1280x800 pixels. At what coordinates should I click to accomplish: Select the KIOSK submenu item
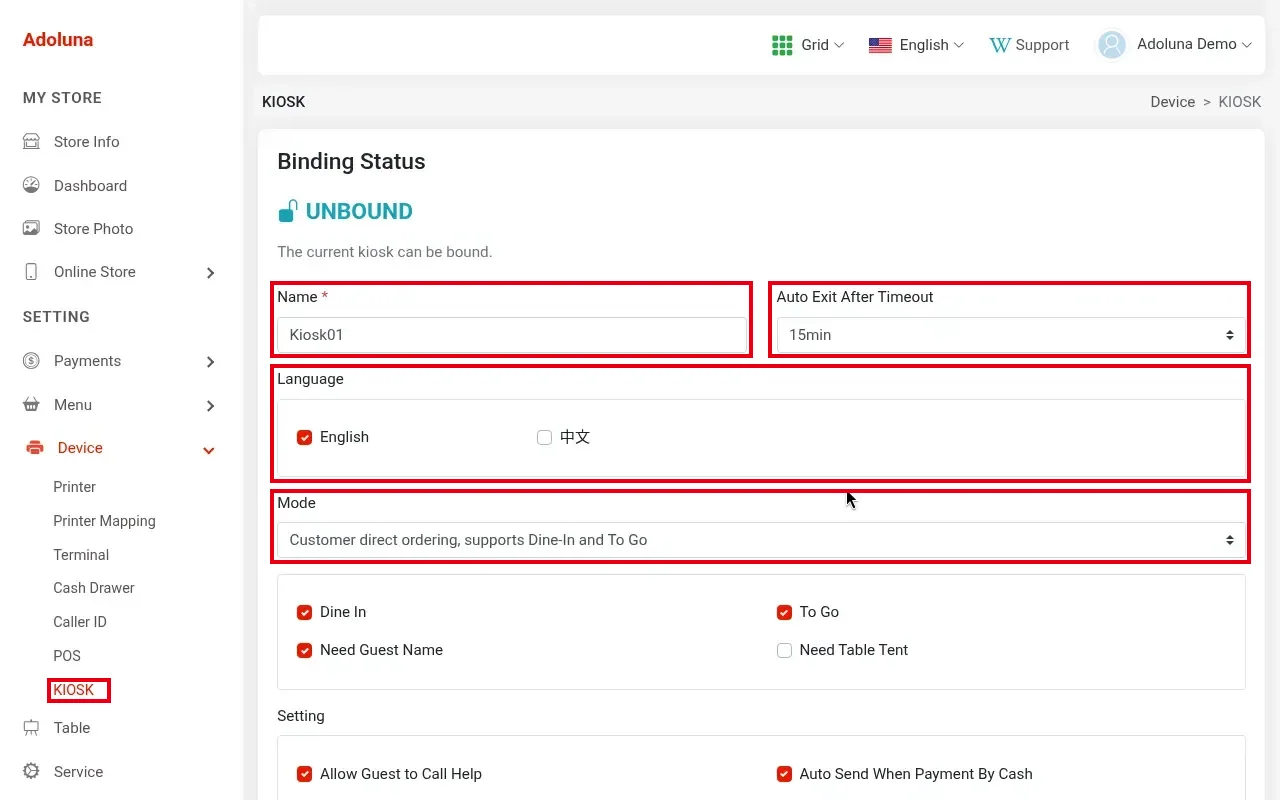click(74, 690)
